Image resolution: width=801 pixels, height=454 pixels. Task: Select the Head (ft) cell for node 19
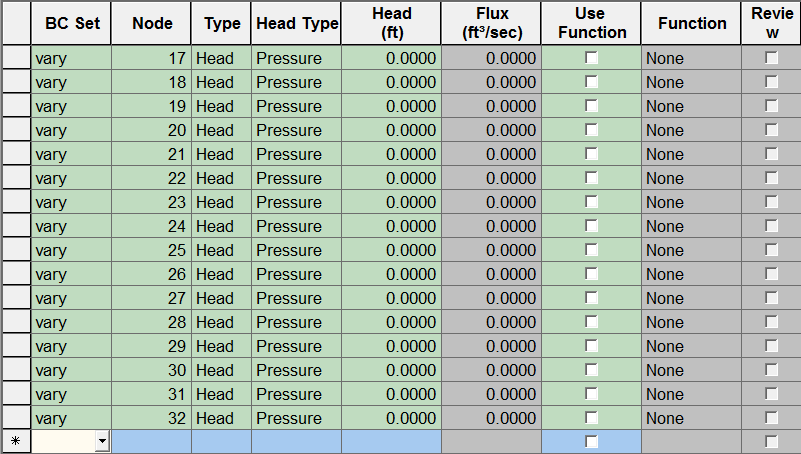(x=391, y=106)
